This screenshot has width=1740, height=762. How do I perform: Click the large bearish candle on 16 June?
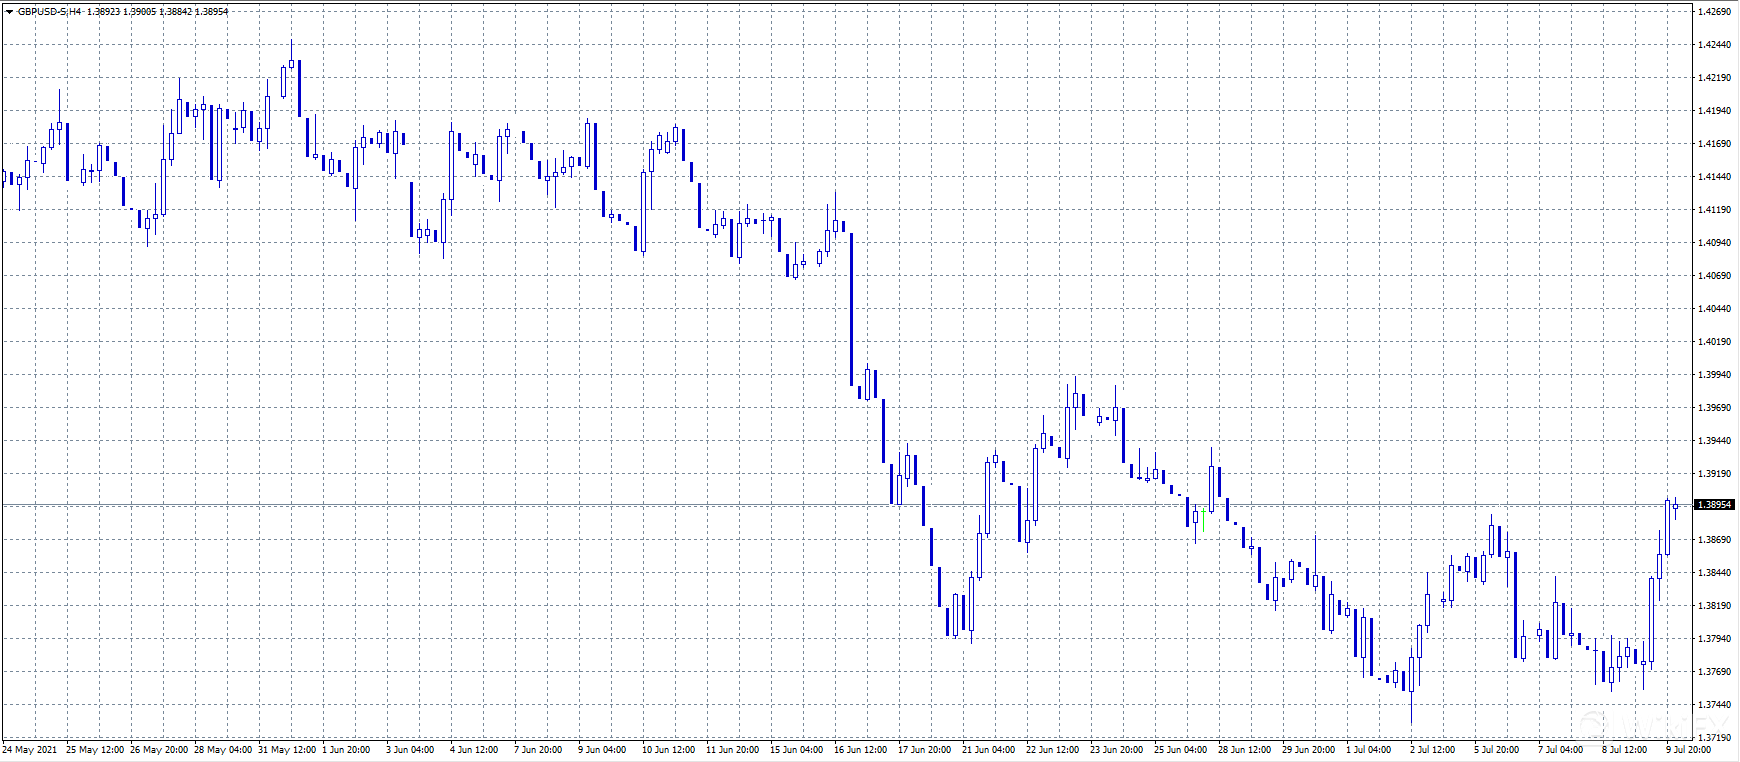click(x=851, y=310)
